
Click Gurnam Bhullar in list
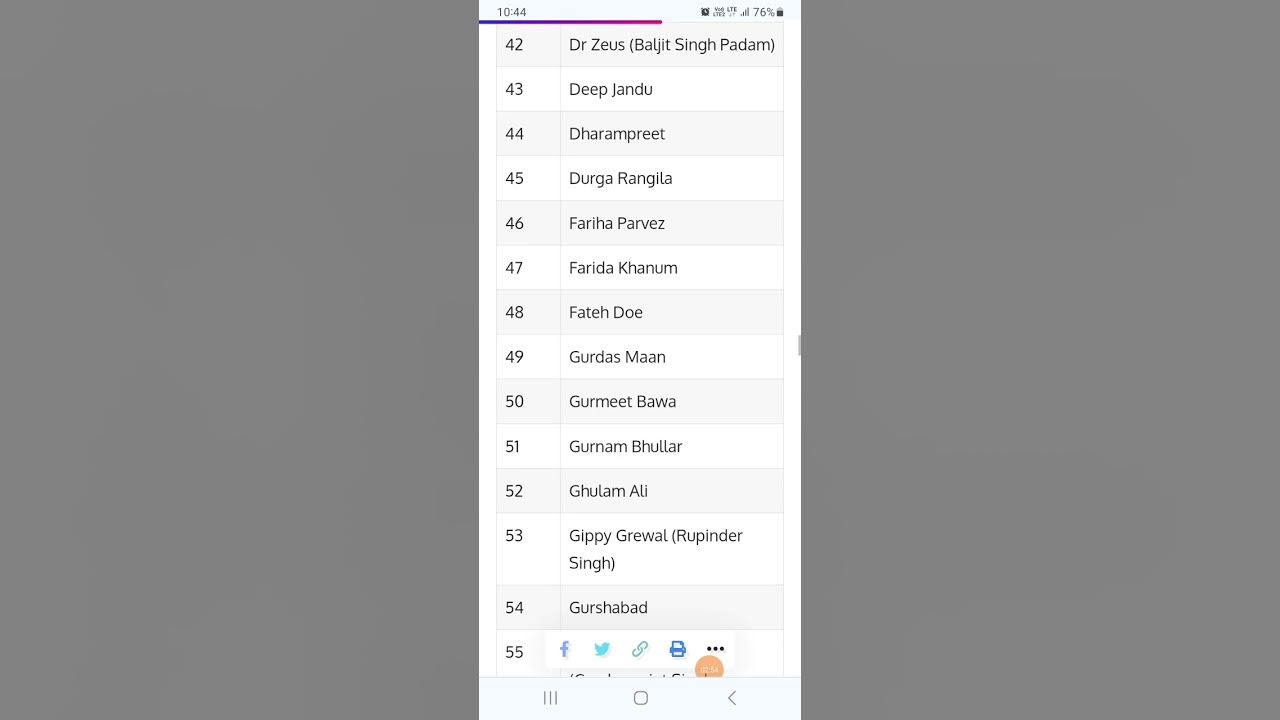[625, 446]
